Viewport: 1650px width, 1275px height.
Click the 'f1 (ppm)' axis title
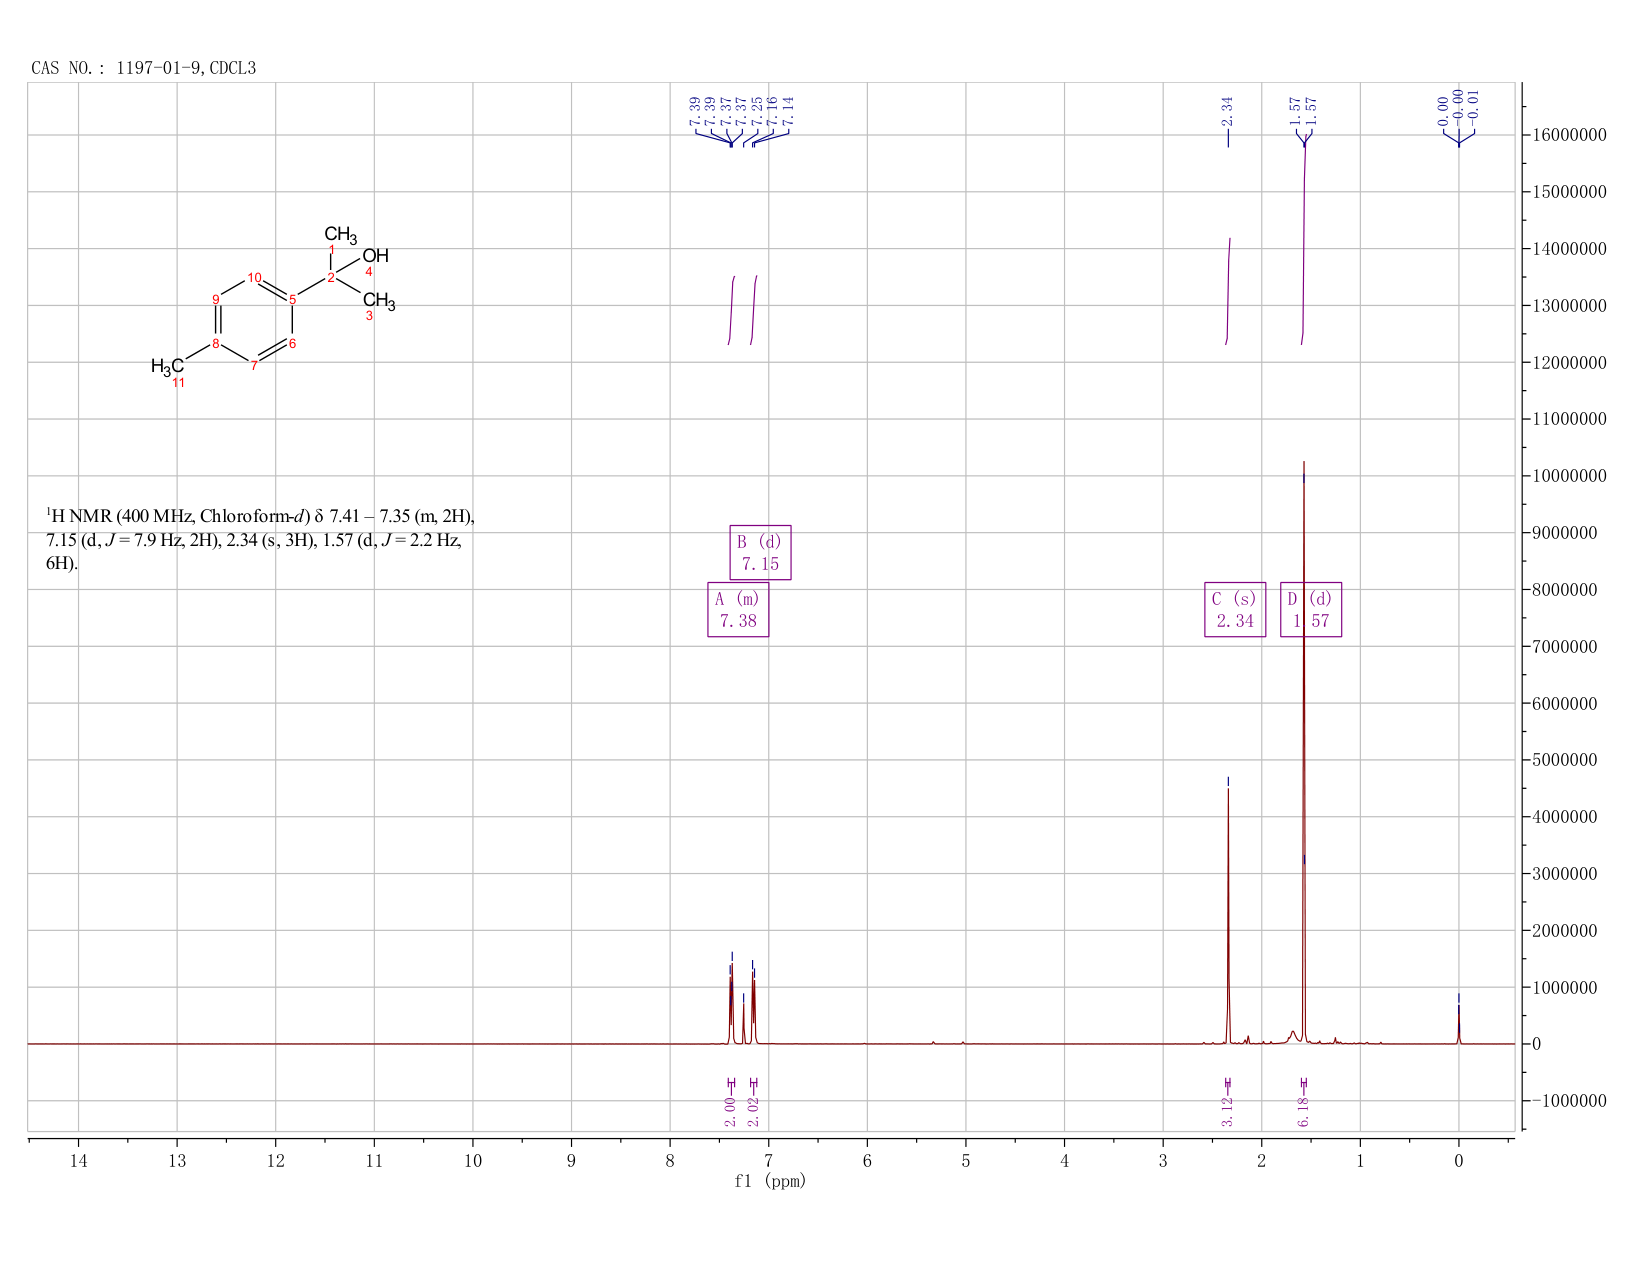(770, 1181)
